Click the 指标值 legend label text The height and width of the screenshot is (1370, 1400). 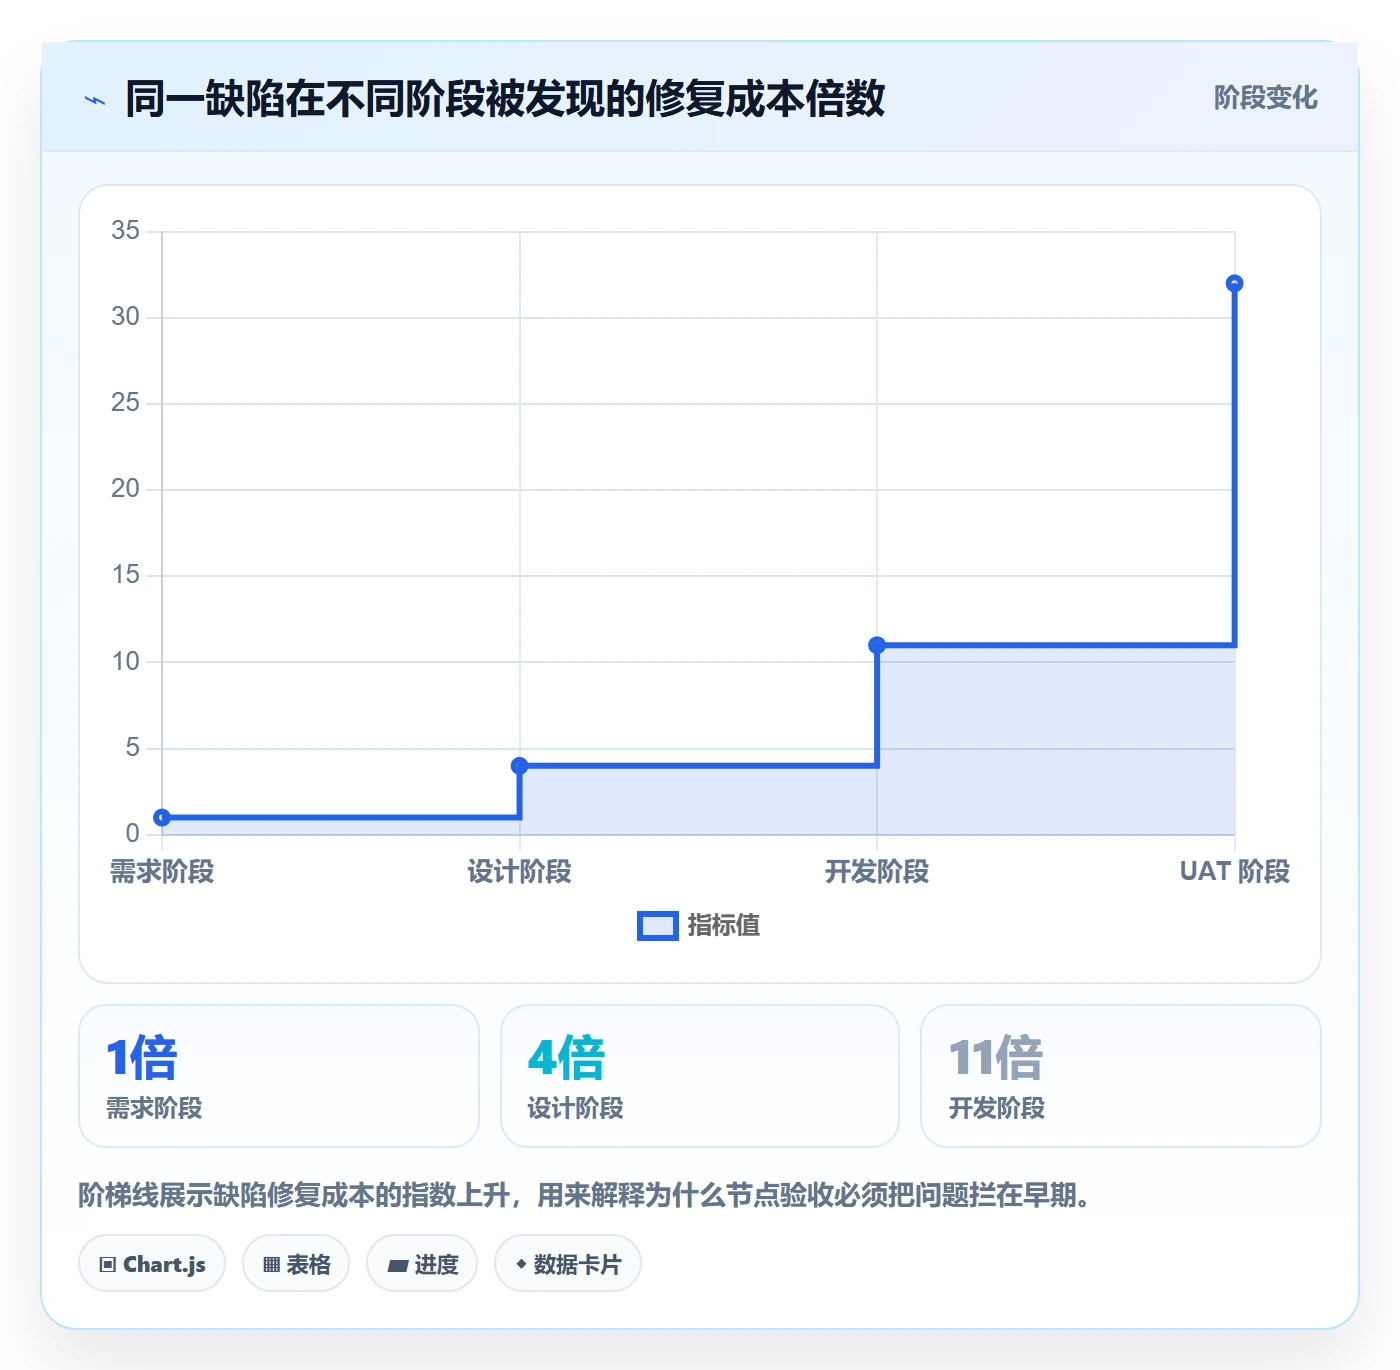coord(724,926)
